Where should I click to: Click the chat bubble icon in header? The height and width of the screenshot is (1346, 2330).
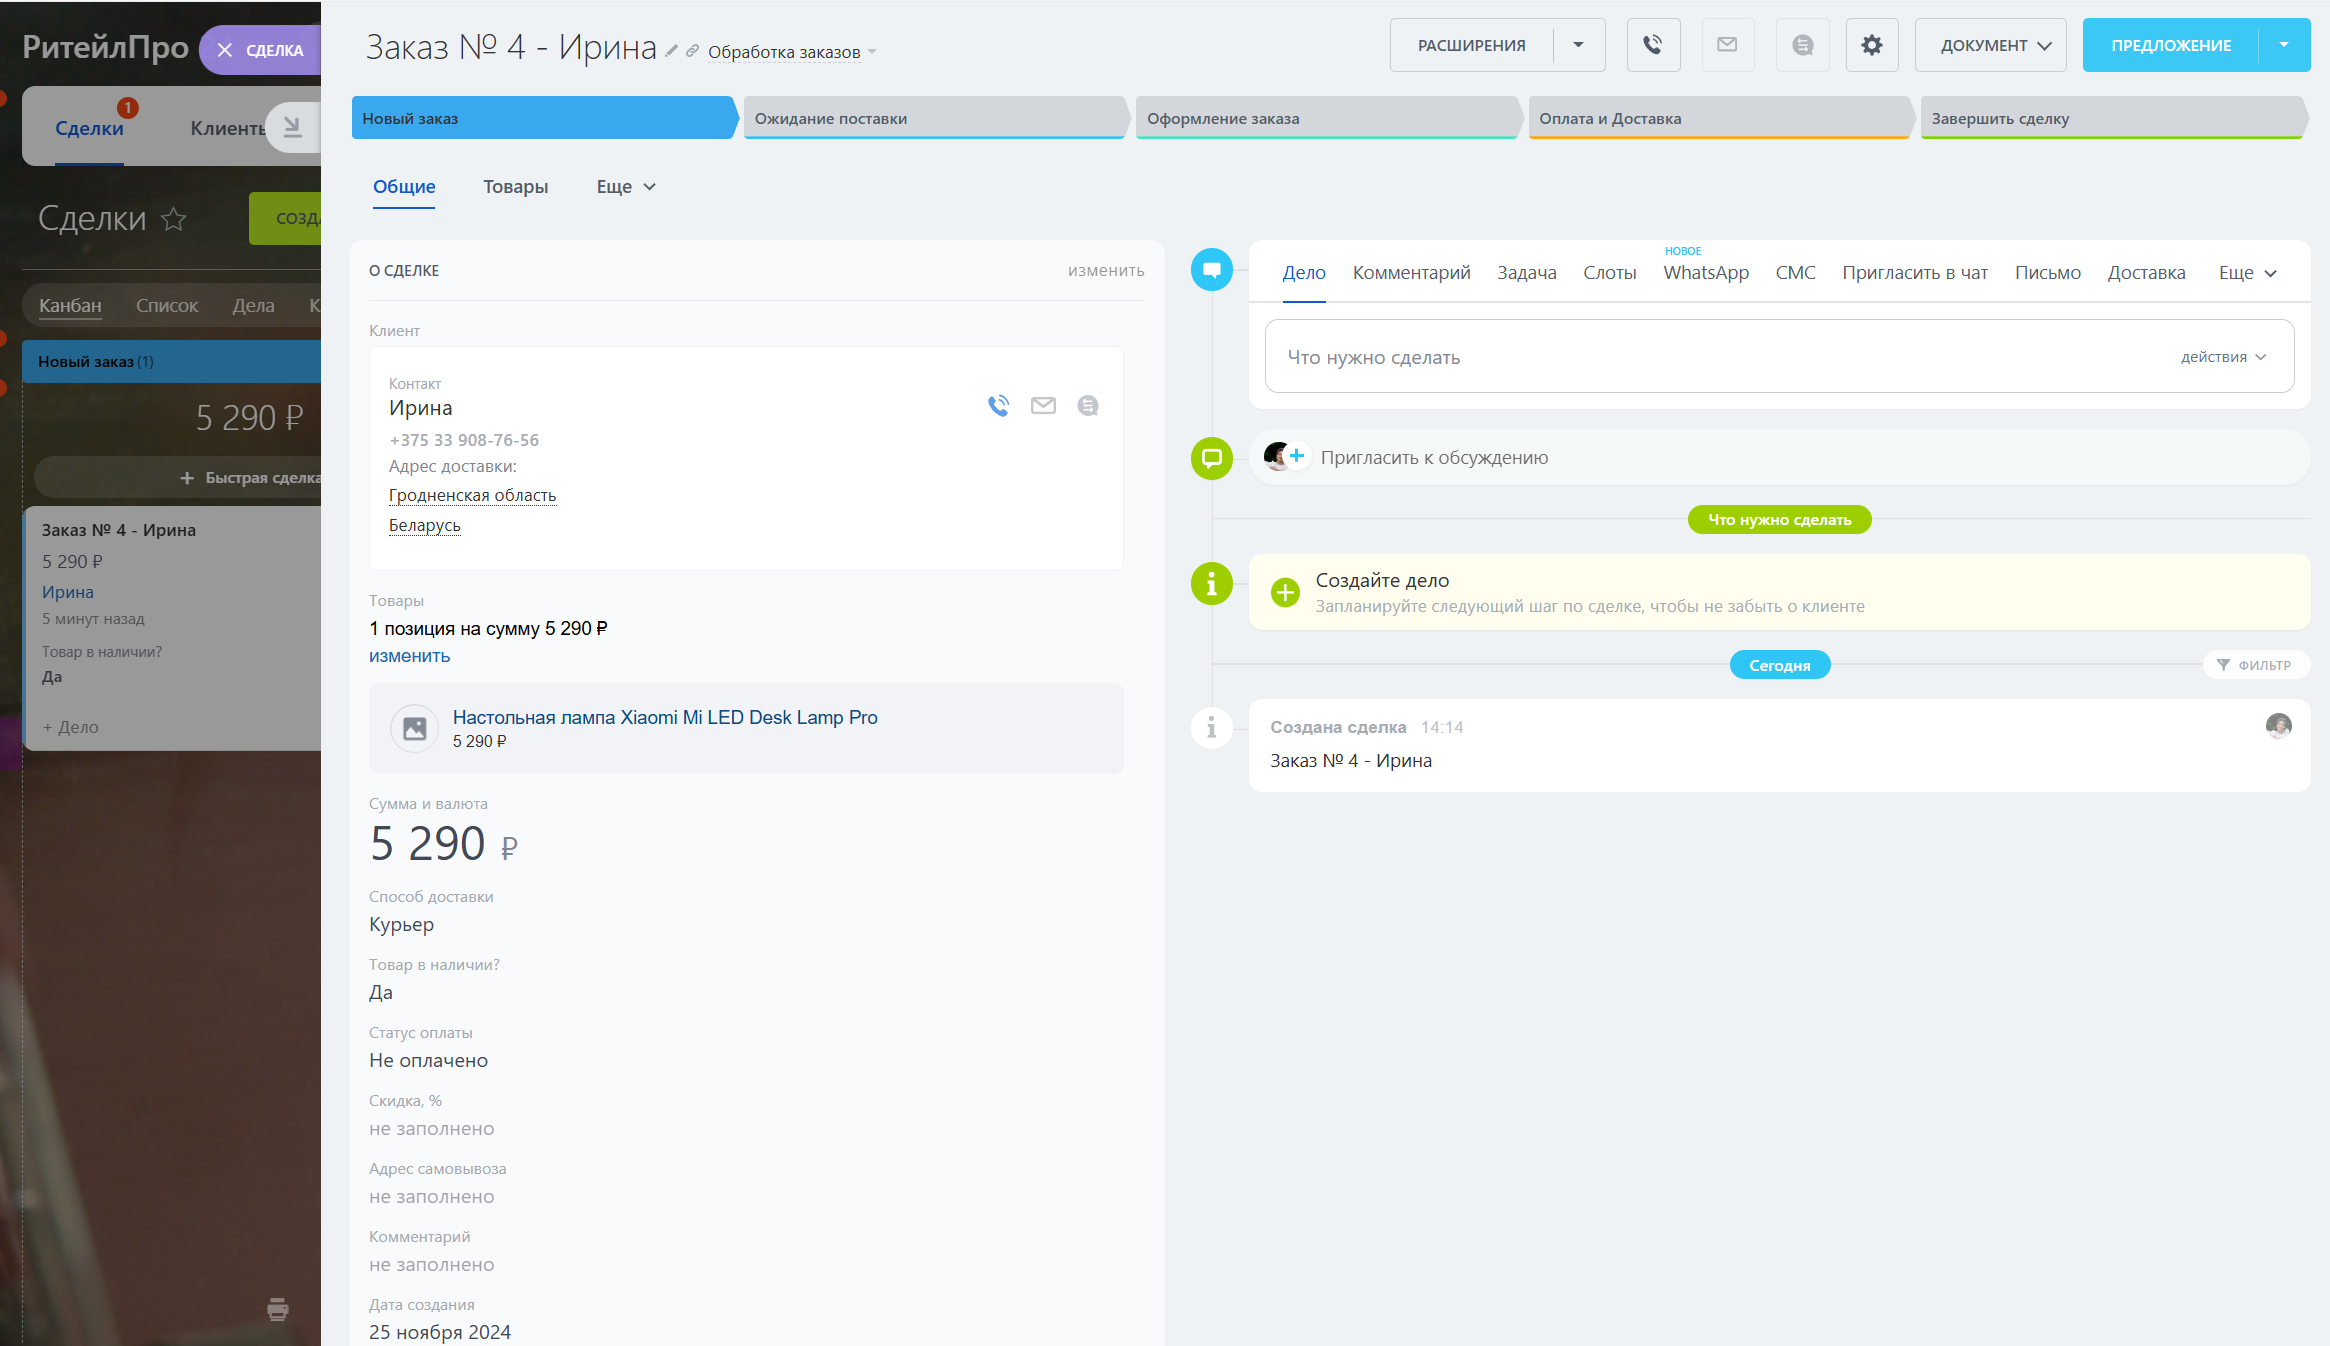pyautogui.click(x=1802, y=45)
